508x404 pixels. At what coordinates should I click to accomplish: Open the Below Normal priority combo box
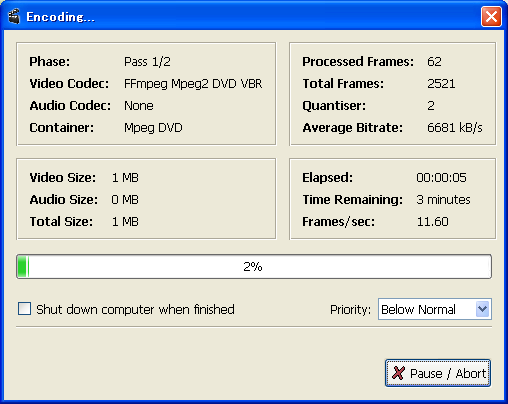[x=435, y=309]
